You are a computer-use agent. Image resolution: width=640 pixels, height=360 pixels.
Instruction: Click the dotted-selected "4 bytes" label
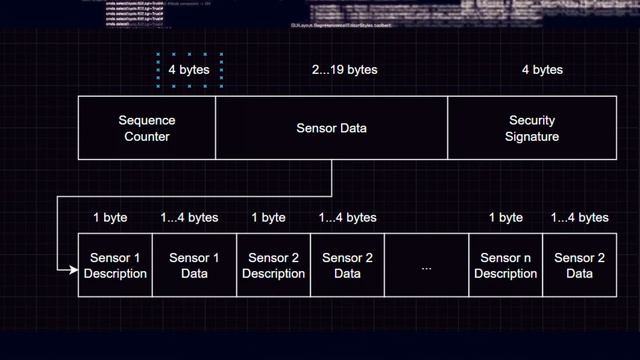[189, 70]
